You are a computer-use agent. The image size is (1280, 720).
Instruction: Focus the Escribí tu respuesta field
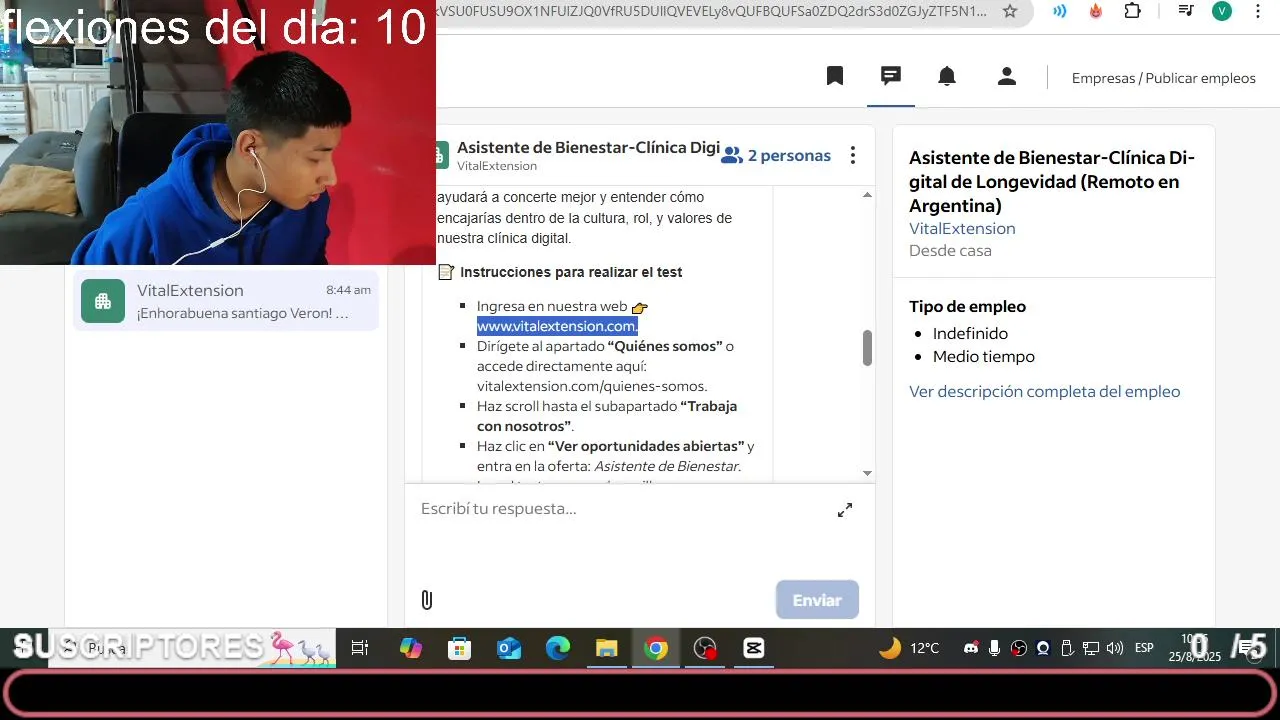(620, 509)
